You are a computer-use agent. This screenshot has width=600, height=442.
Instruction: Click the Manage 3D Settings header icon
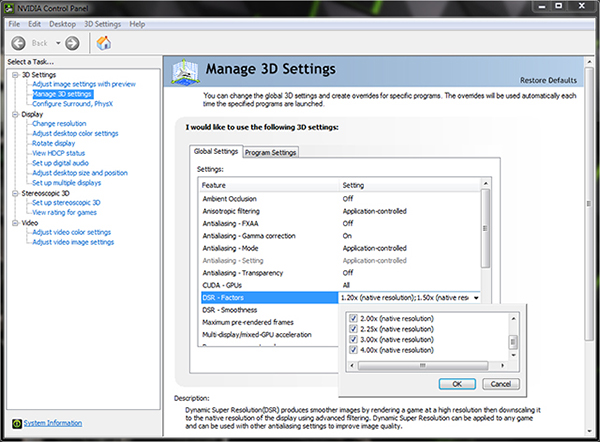186,72
